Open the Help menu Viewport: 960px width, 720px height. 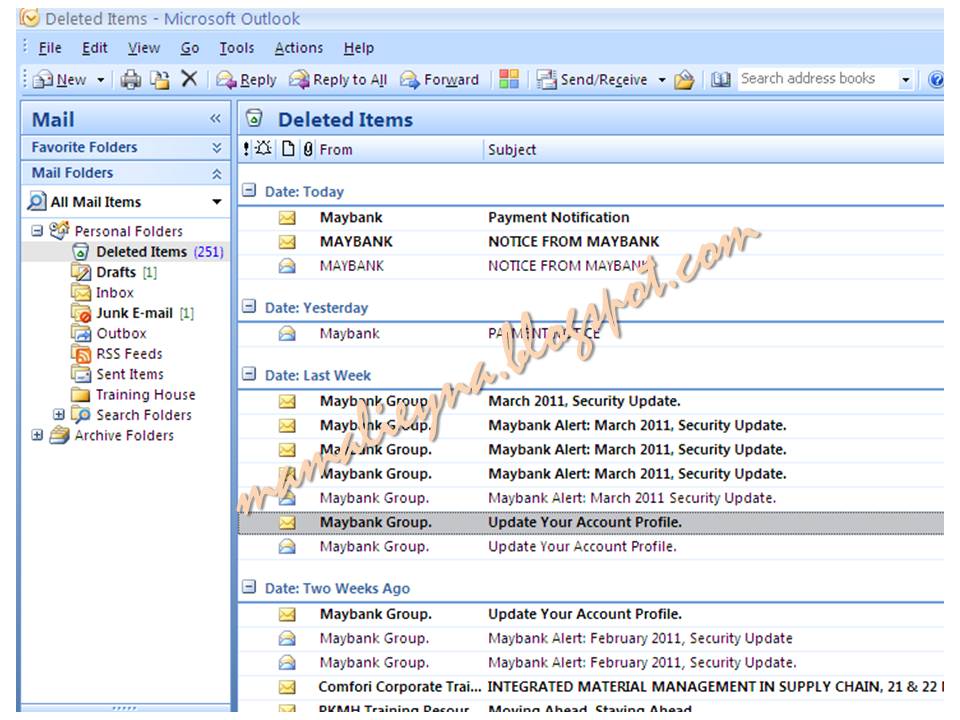(359, 48)
